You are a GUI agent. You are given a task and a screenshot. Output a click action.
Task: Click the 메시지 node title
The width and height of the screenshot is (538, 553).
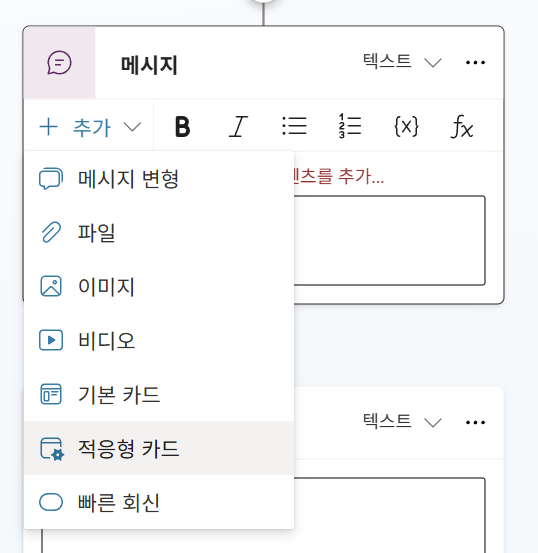tap(149, 65)
